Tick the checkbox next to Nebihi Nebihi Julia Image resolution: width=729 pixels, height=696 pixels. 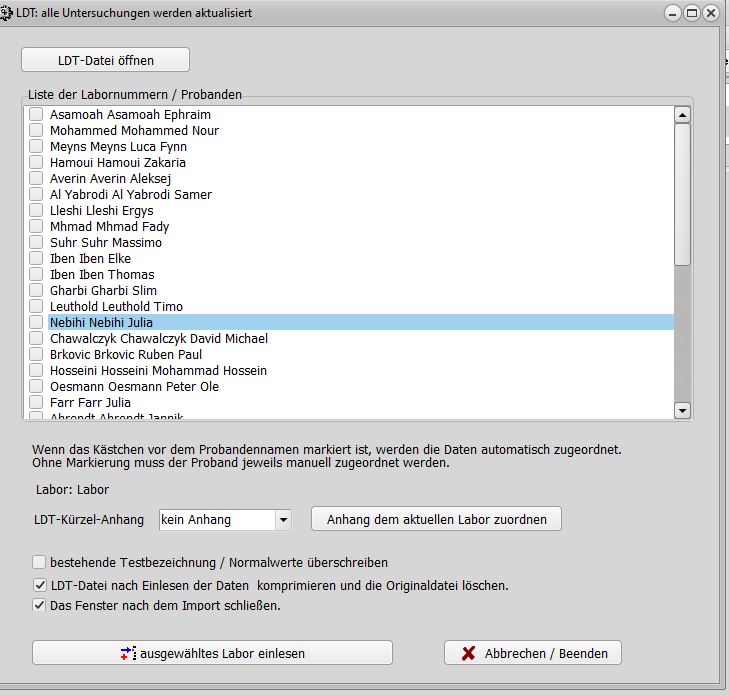36,323
